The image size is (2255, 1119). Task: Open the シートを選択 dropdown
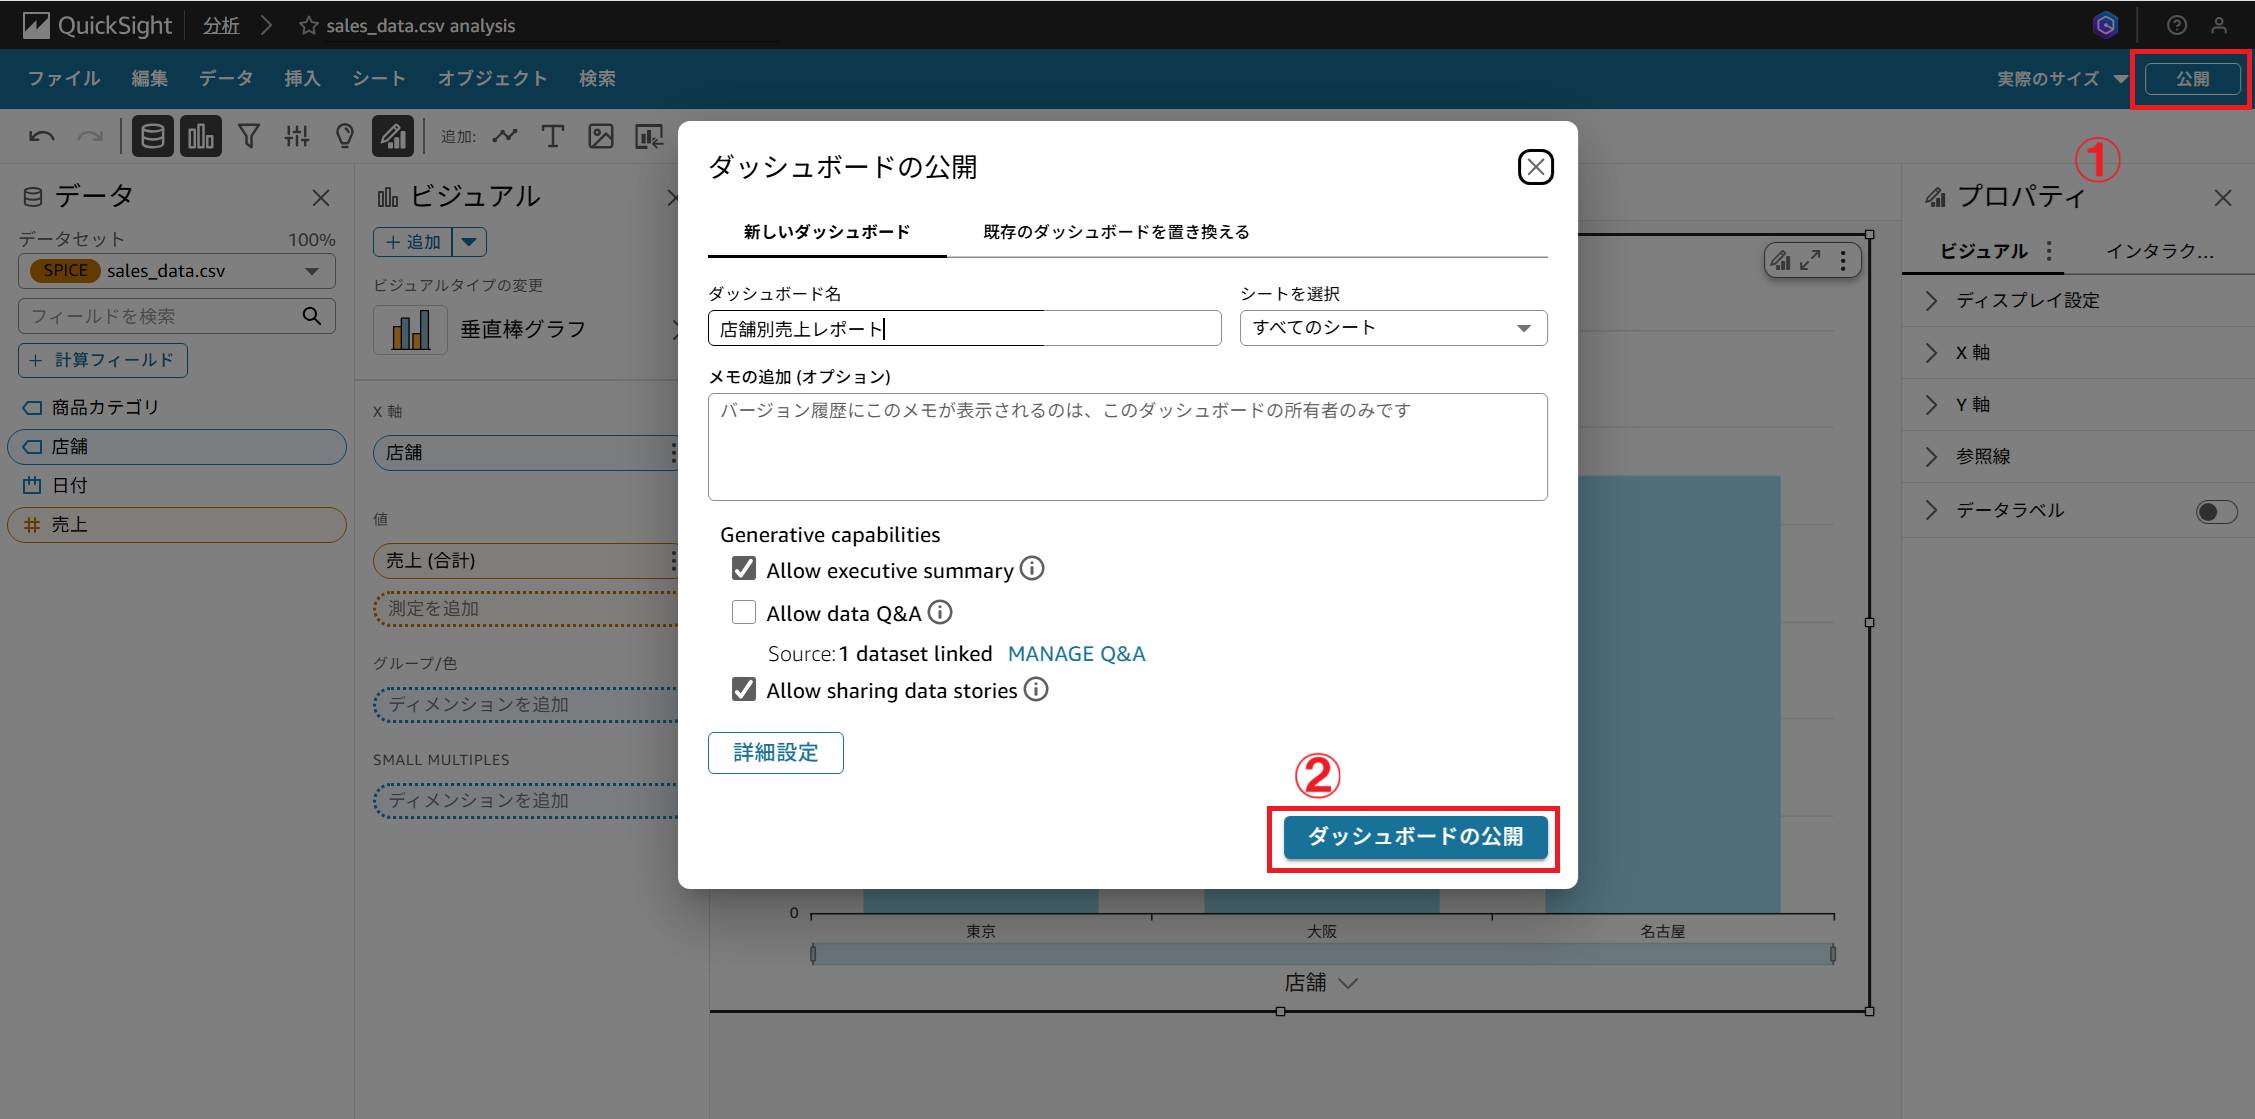pos(1393,328)
